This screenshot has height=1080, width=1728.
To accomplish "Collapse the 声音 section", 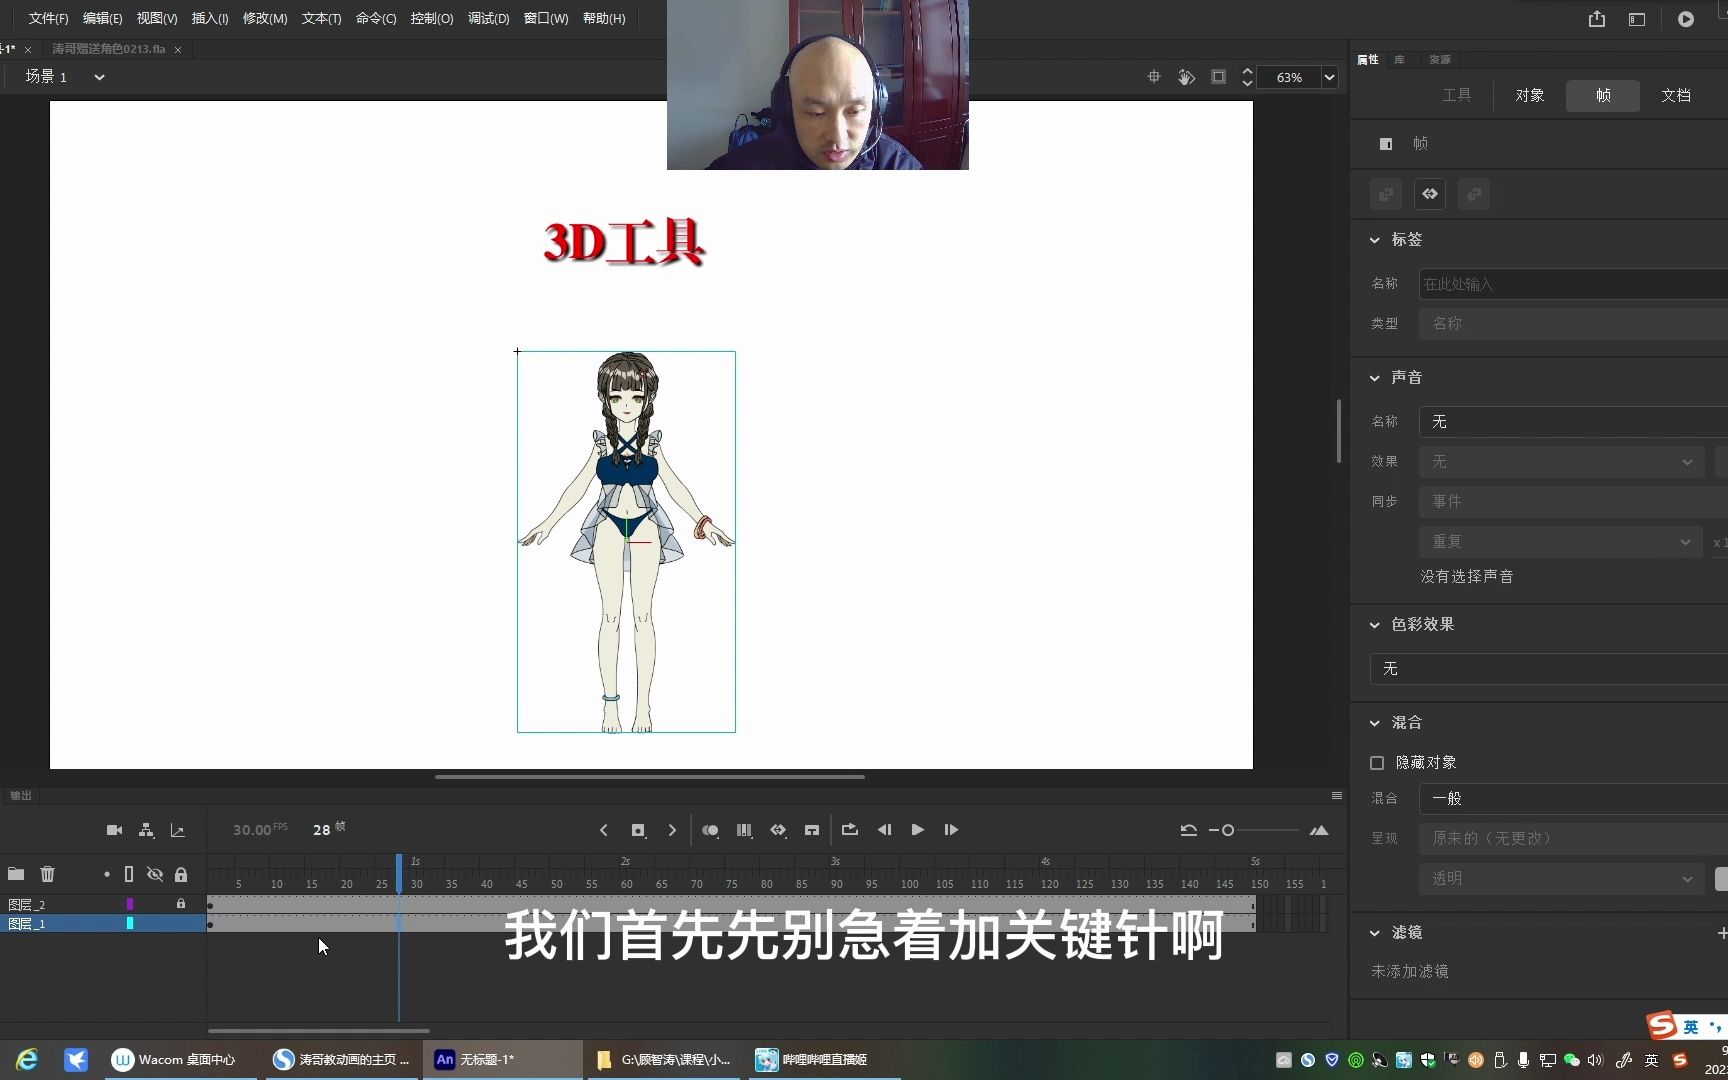I will [1375, 378].
